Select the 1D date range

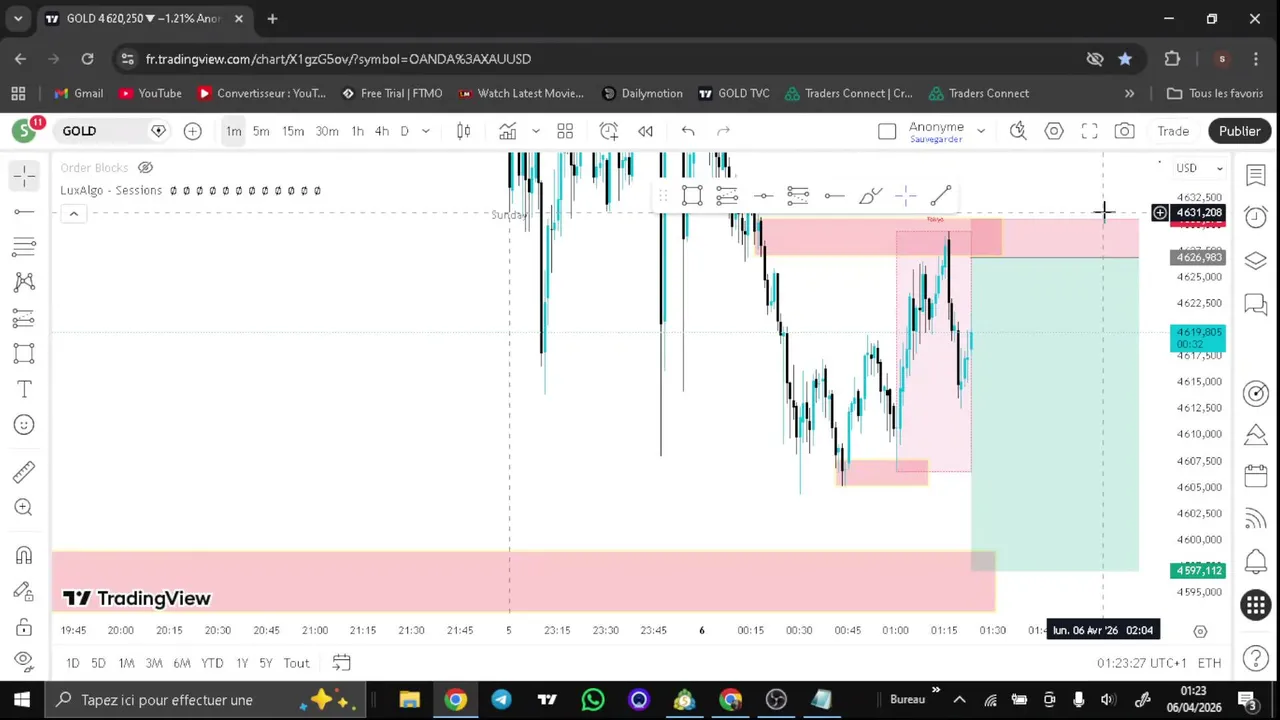click(72, 663)
